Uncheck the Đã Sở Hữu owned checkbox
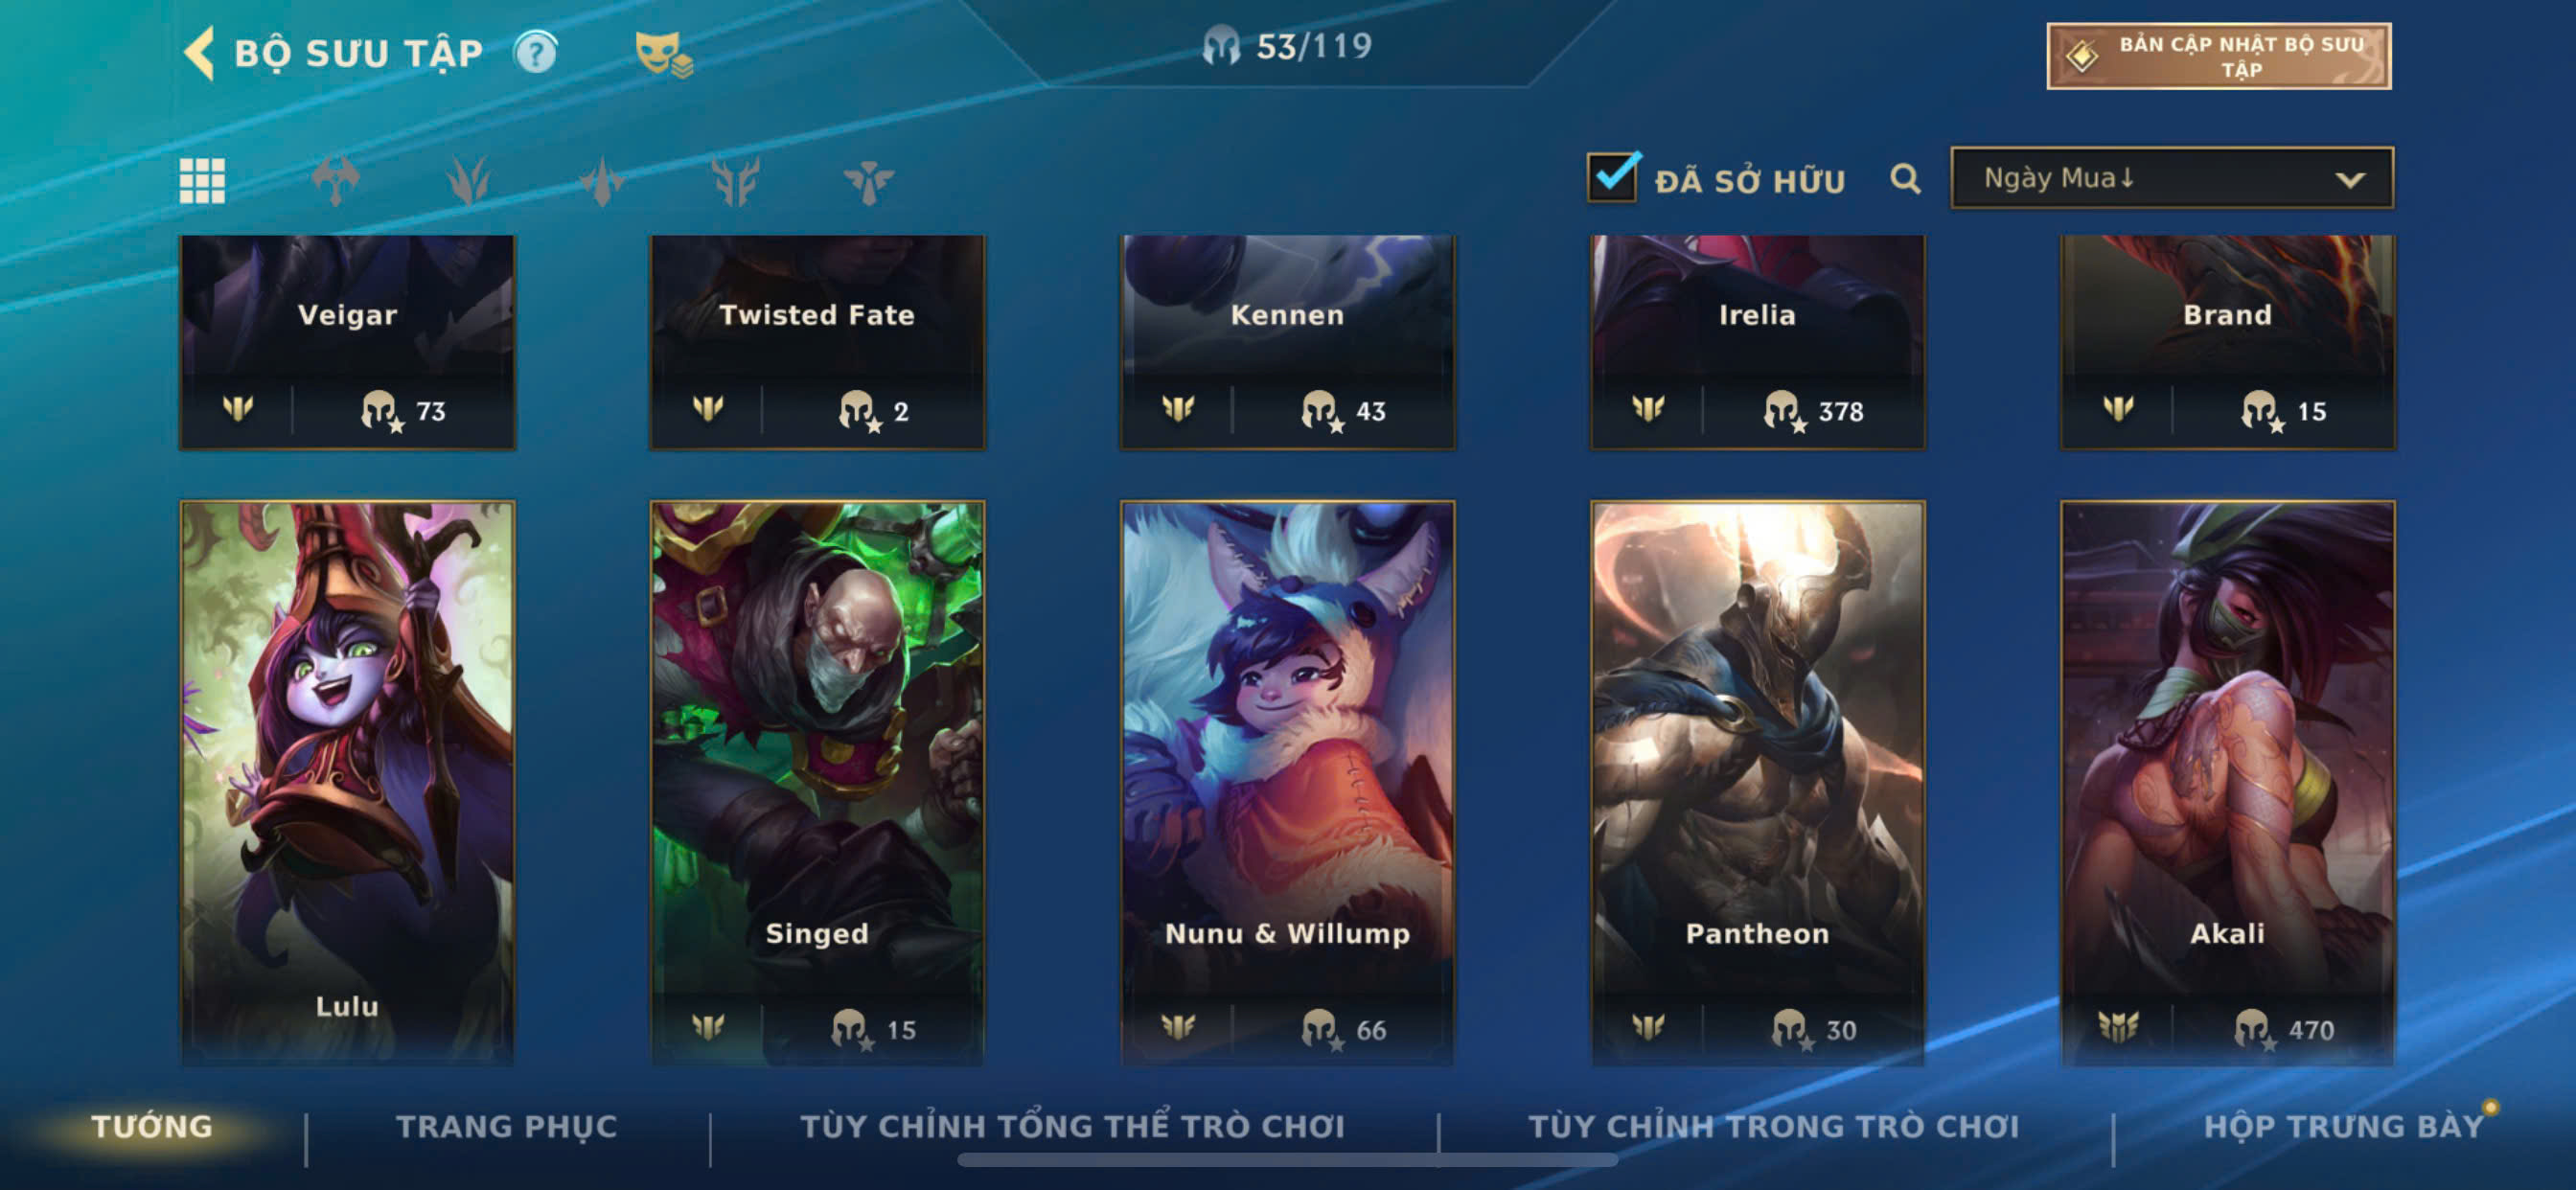This screenshot has height=1190, width=2576. [x=1612, y=178]
